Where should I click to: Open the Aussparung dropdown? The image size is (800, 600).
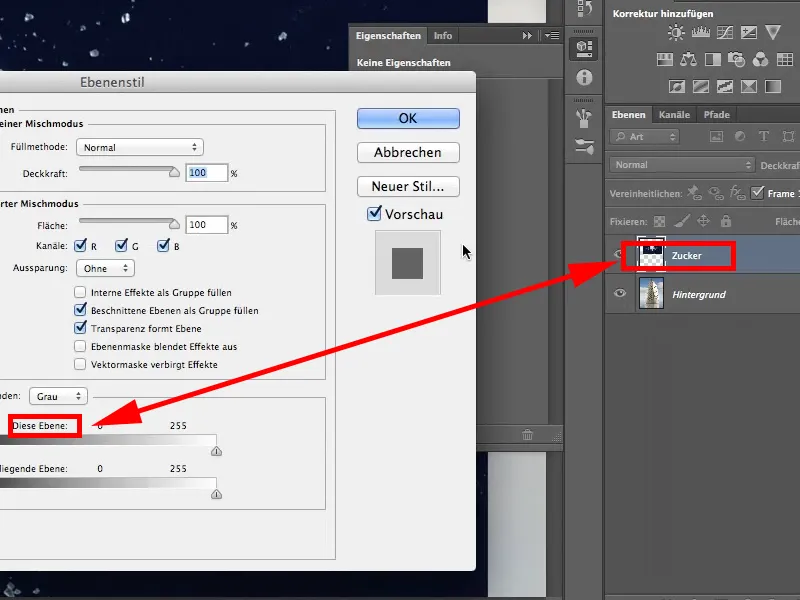(x=105, y=268)
